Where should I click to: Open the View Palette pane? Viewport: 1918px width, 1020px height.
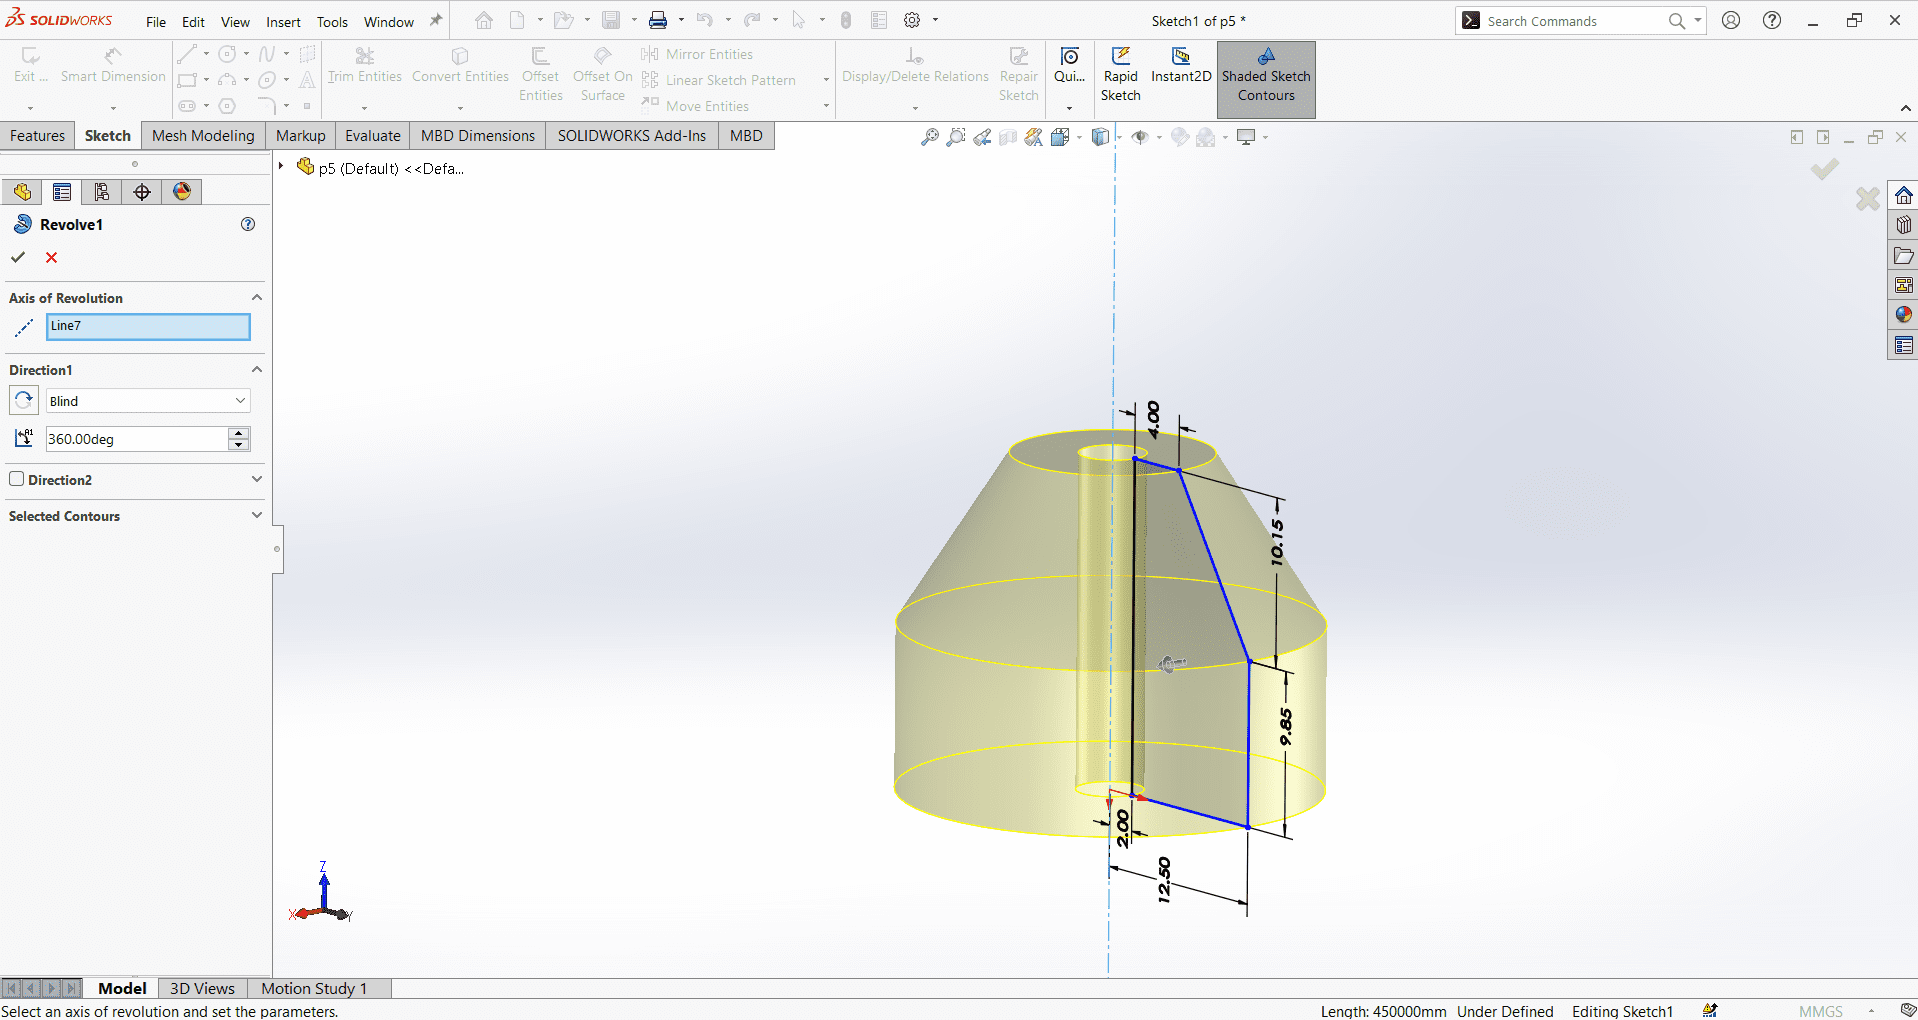tap(1903, 285)
